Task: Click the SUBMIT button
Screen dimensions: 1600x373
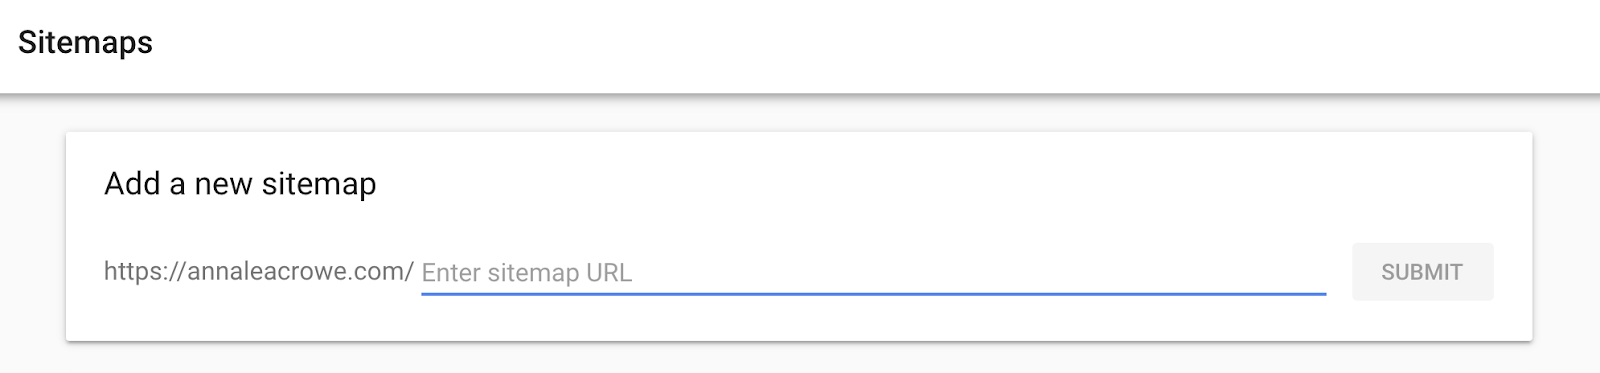Action: point(1422,272)
